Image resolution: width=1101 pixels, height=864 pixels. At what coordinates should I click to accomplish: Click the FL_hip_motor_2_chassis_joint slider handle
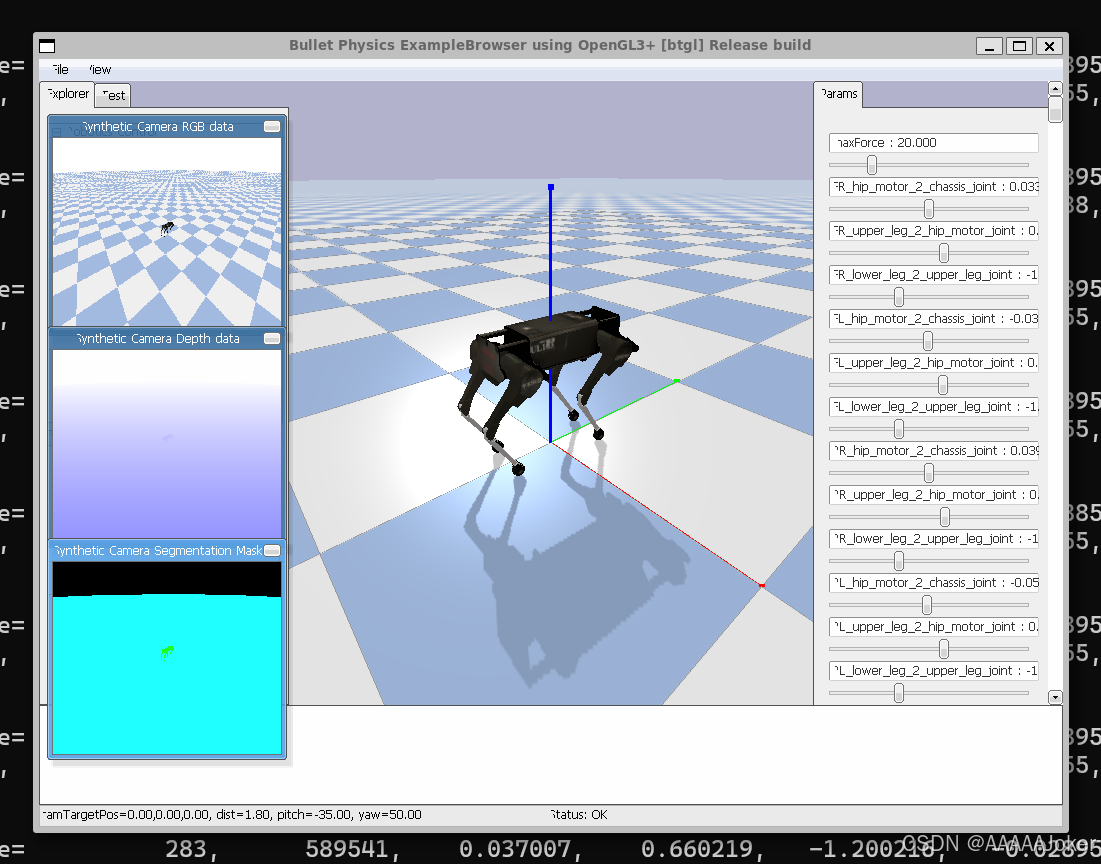(x=928, y=340)
